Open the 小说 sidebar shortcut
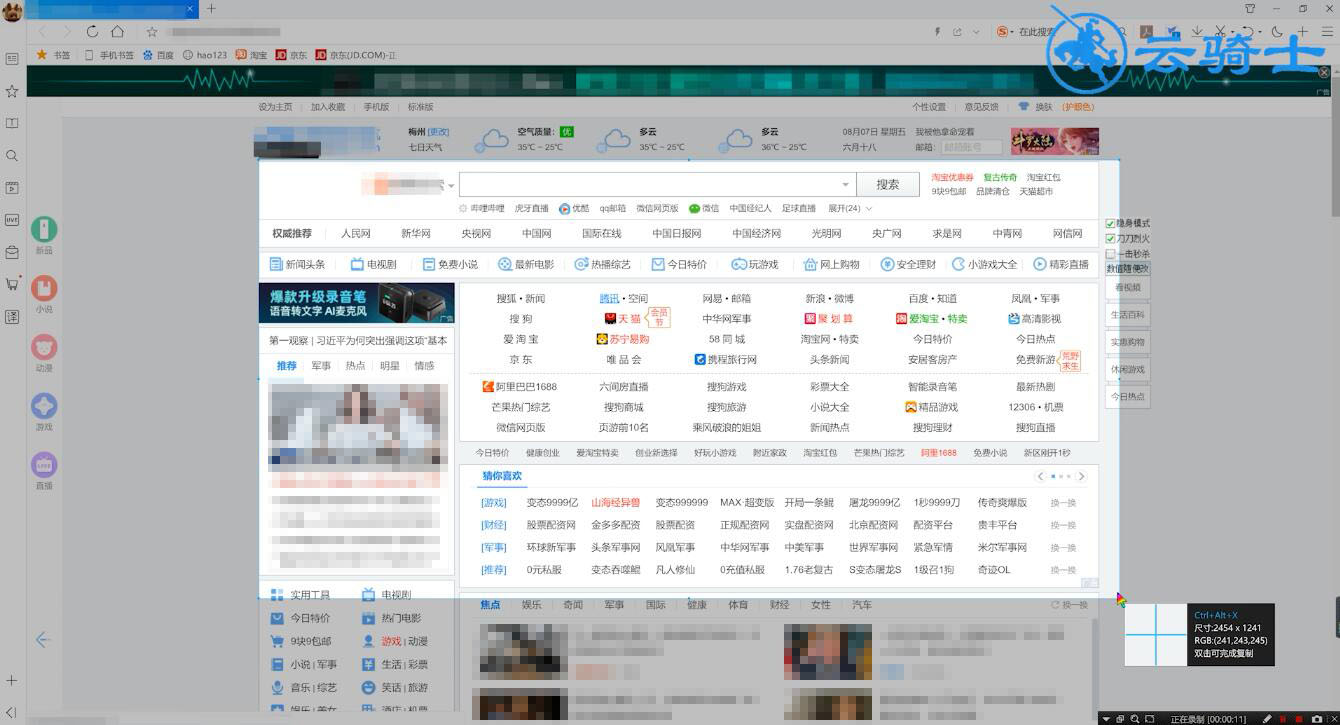Viewport: 1340px width, 725px height. pyautogui.click(x=44, y=294)
